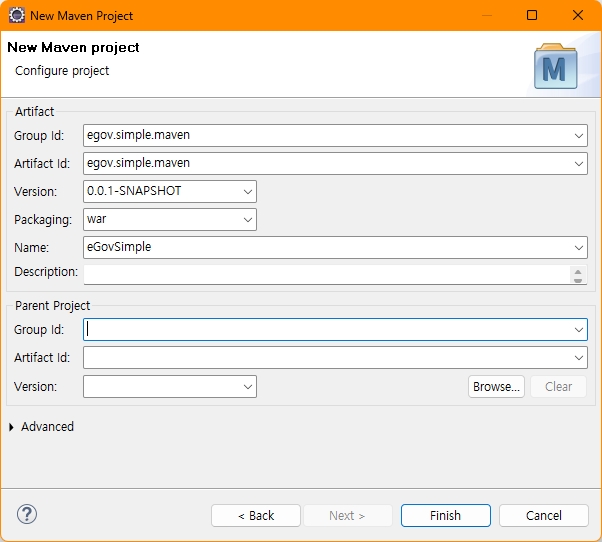This screenshot has height=542, width=602.
Task: Click the Browse... button
Action: [496, 387]
